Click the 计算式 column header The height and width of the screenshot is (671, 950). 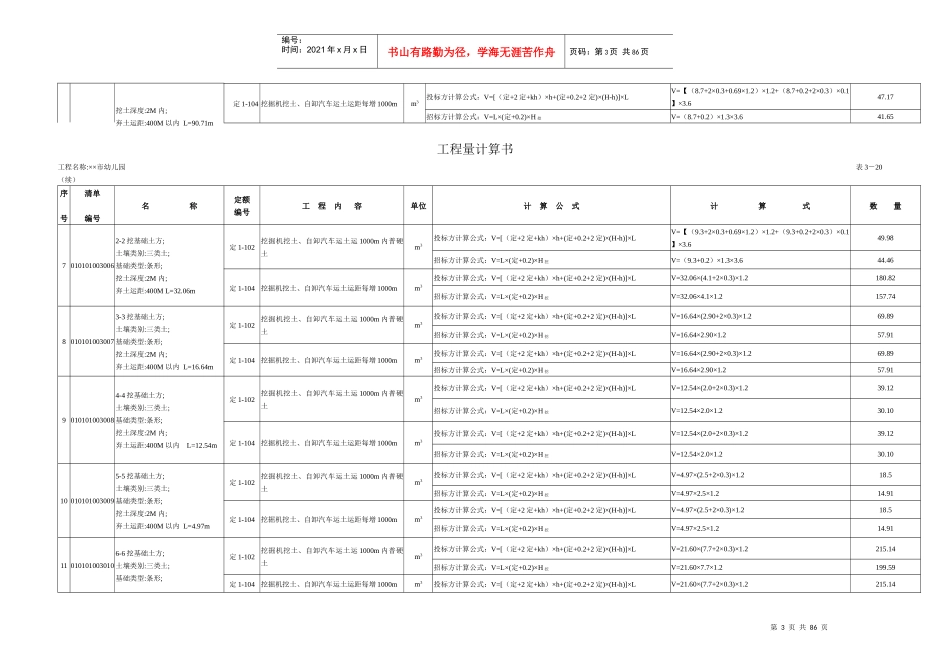coord(760,206)
